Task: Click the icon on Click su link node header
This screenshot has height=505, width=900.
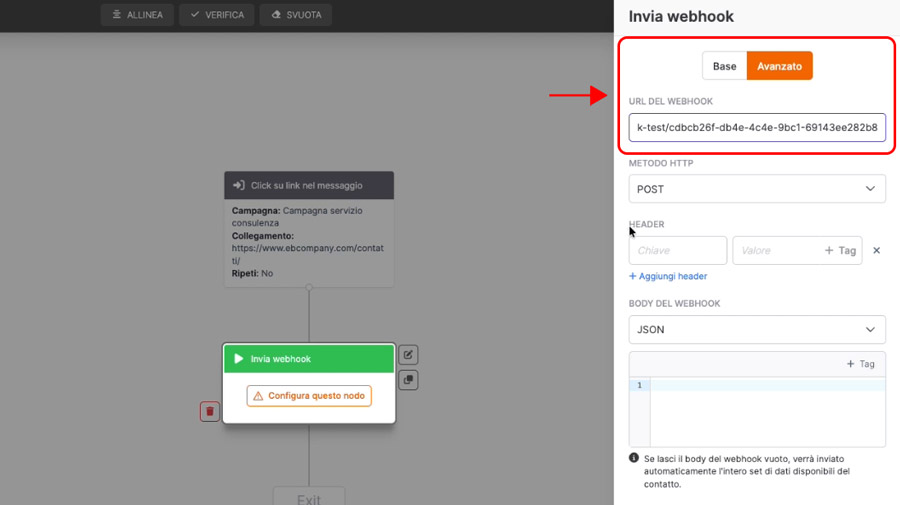Action: click(x=238, y=185)
